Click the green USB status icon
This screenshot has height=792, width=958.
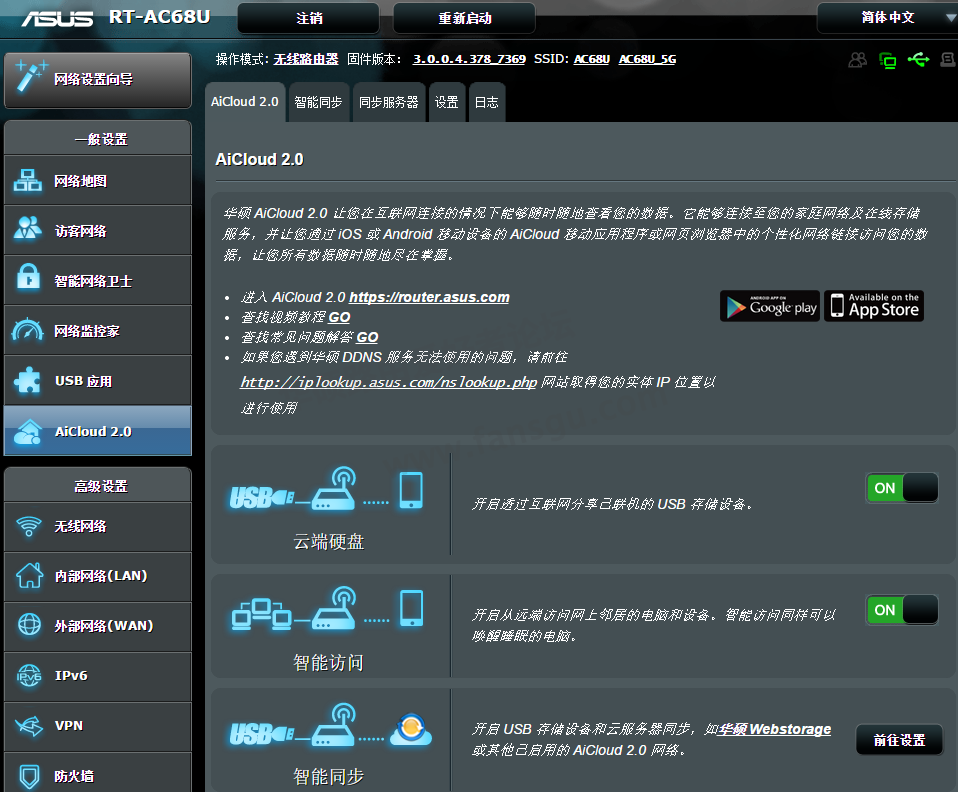[x=918, y=59]
